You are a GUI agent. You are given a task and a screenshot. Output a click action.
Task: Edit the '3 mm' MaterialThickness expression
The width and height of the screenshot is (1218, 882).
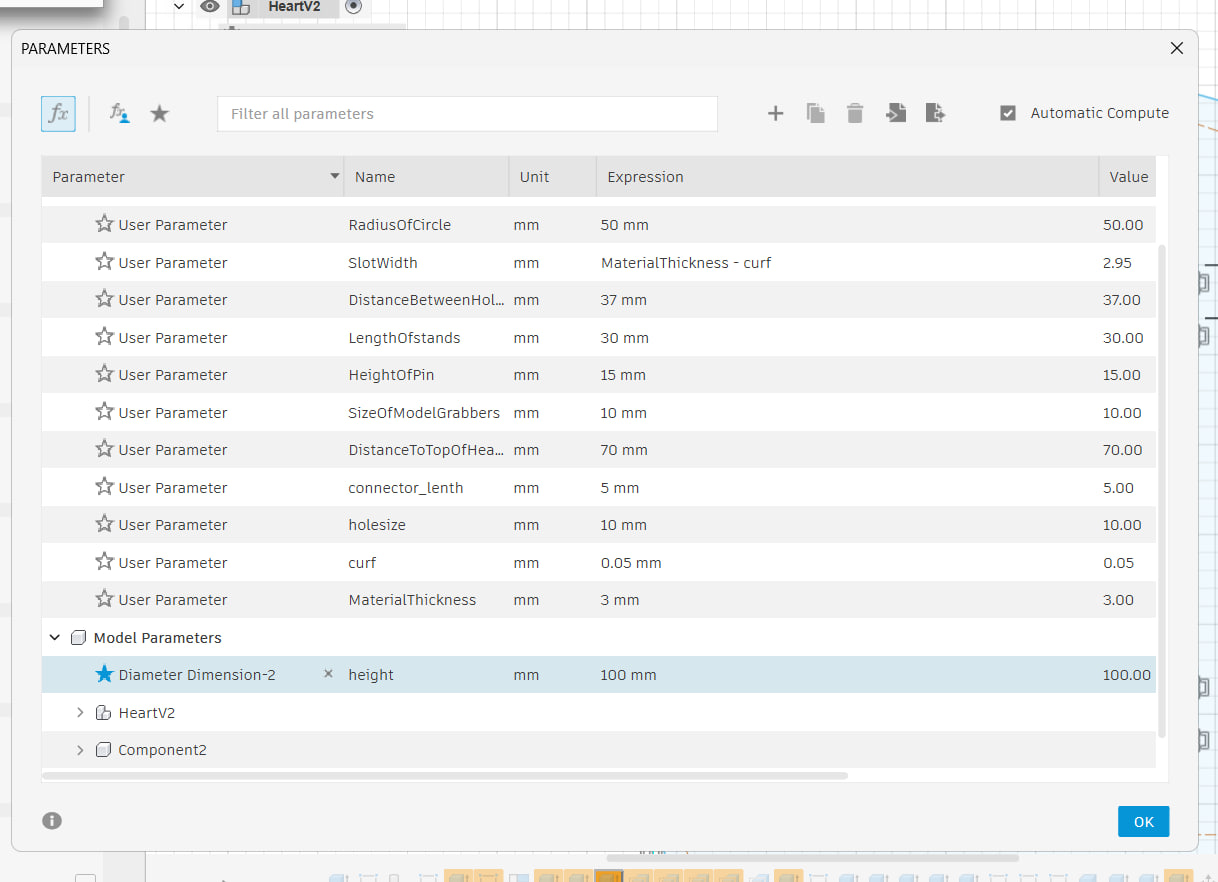620,599
